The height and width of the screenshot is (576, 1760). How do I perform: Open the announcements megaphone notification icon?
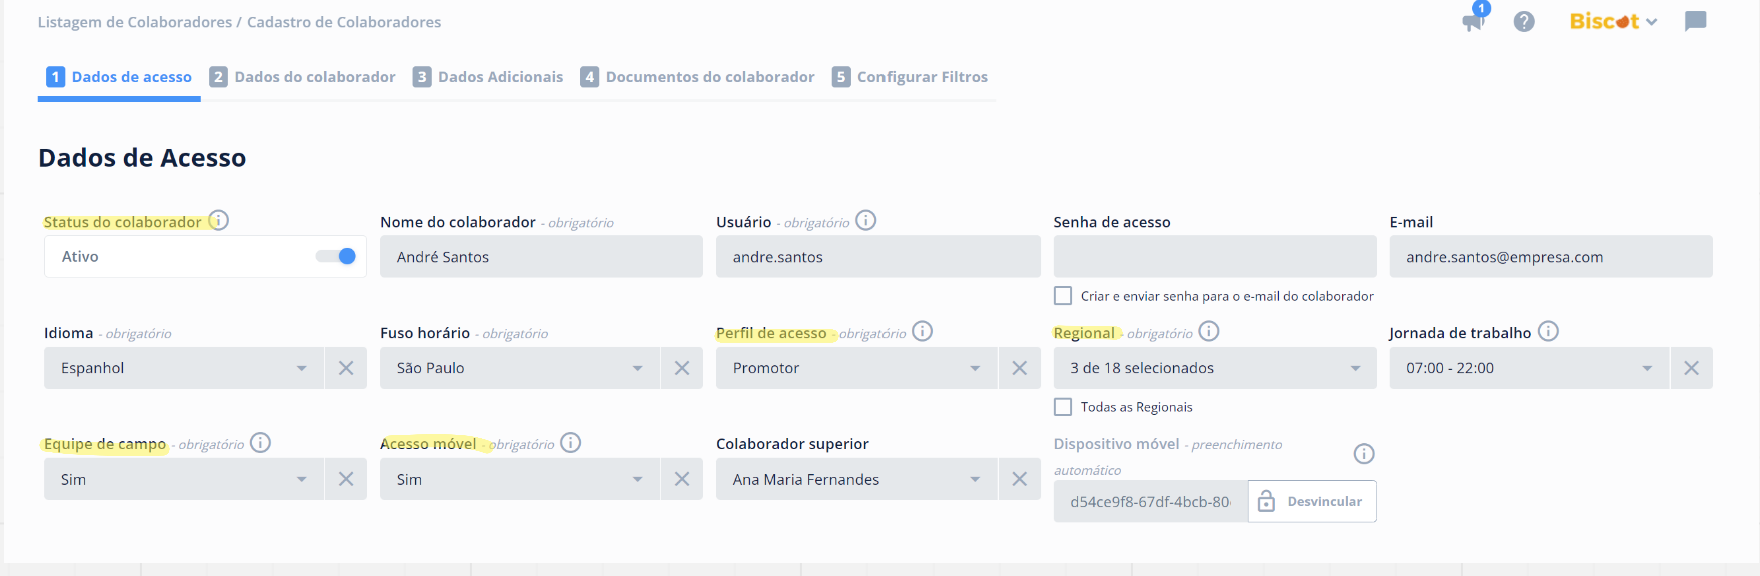(x=1473, y=21)
